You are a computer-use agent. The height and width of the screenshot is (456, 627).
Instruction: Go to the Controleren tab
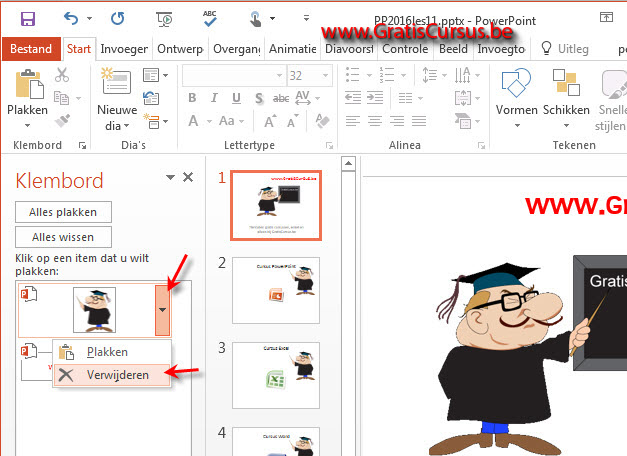pyautogui.click(x=405, y=49)
